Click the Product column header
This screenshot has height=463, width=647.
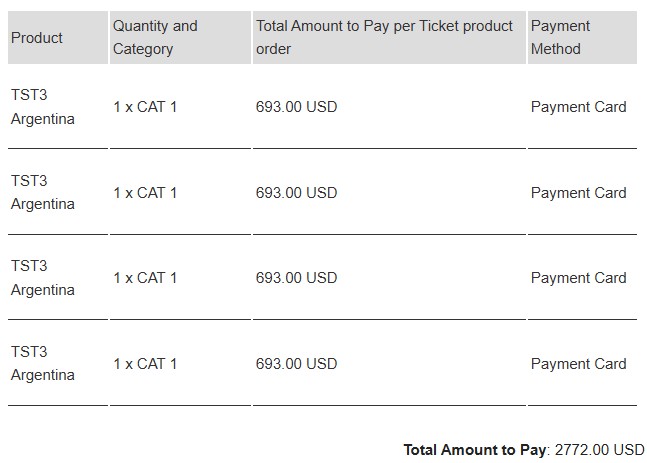37,38
